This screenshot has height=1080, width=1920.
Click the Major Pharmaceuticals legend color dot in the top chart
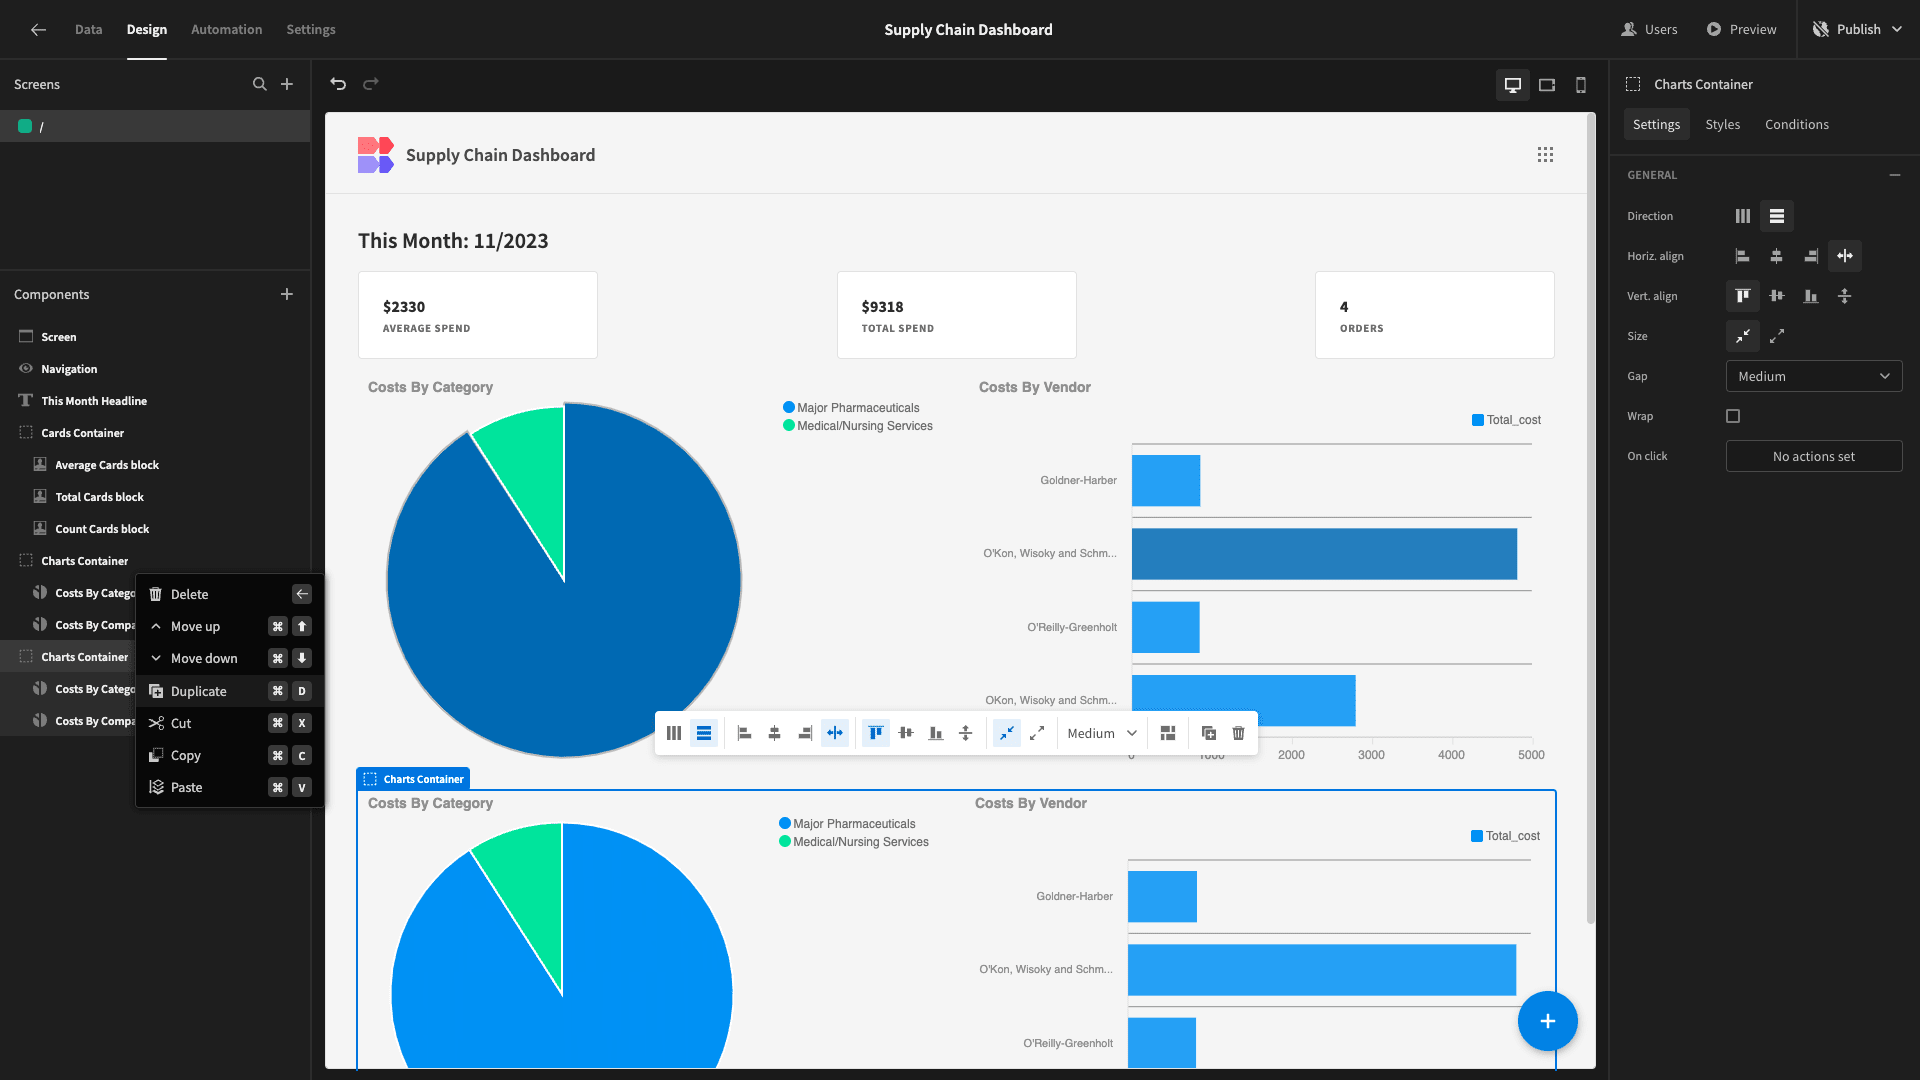[x=788, y=408]
